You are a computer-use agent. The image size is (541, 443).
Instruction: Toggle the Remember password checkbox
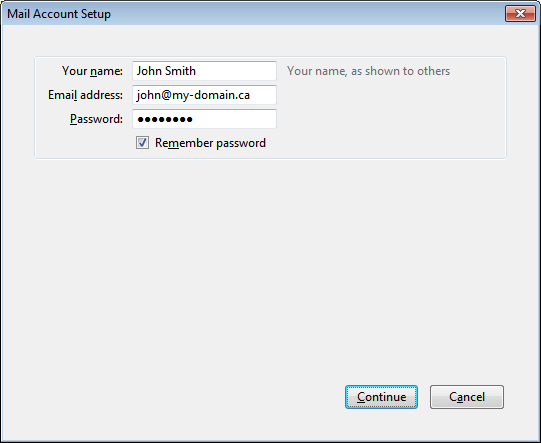[x=142, y=142]
